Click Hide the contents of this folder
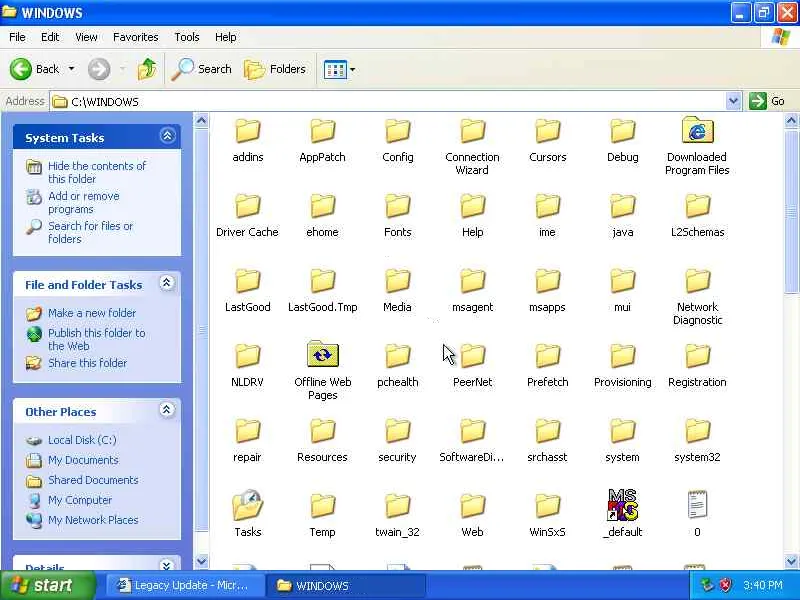The height and width of the screenshot is (600, 800). click(96, 172)
